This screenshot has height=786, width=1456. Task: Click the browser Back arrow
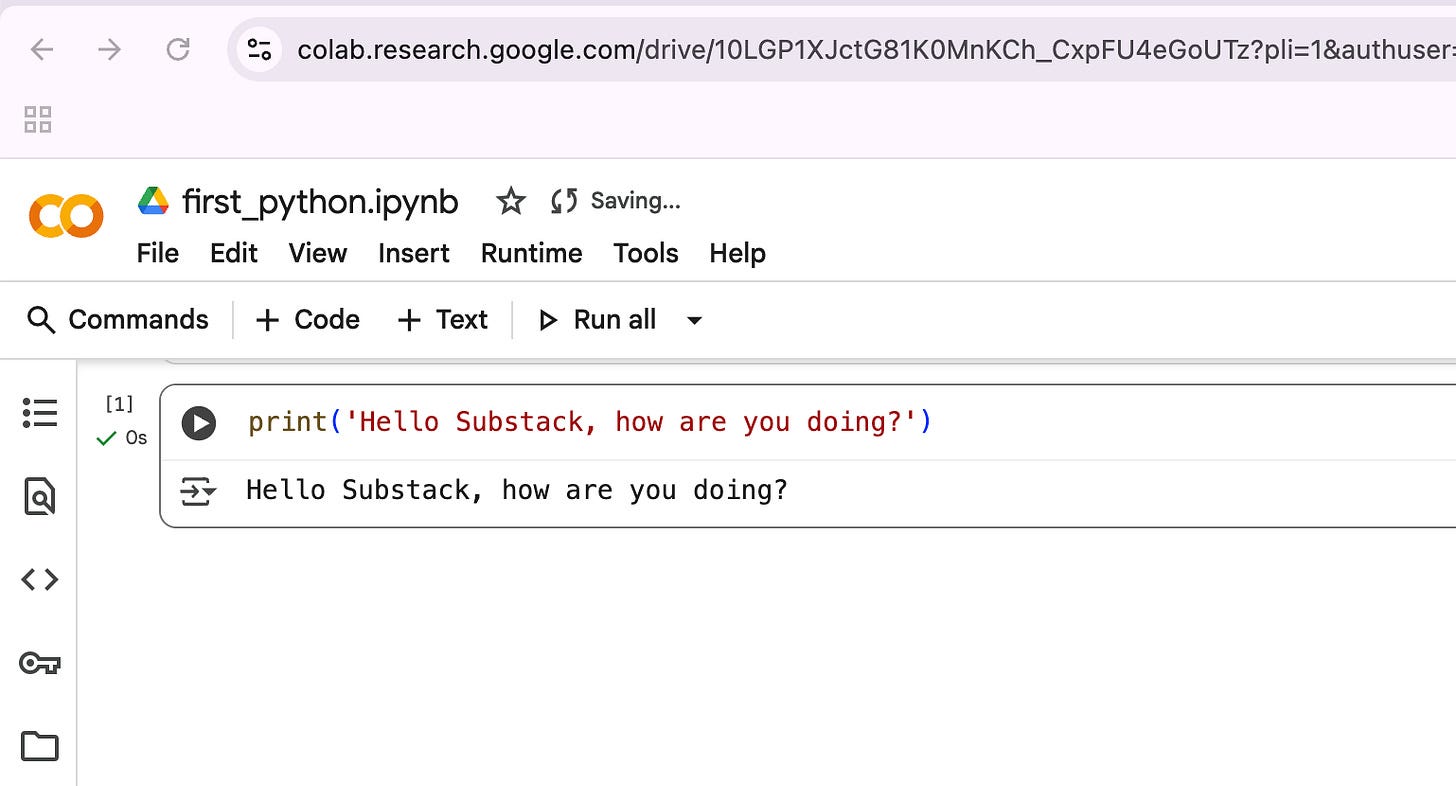click(41, 49)
